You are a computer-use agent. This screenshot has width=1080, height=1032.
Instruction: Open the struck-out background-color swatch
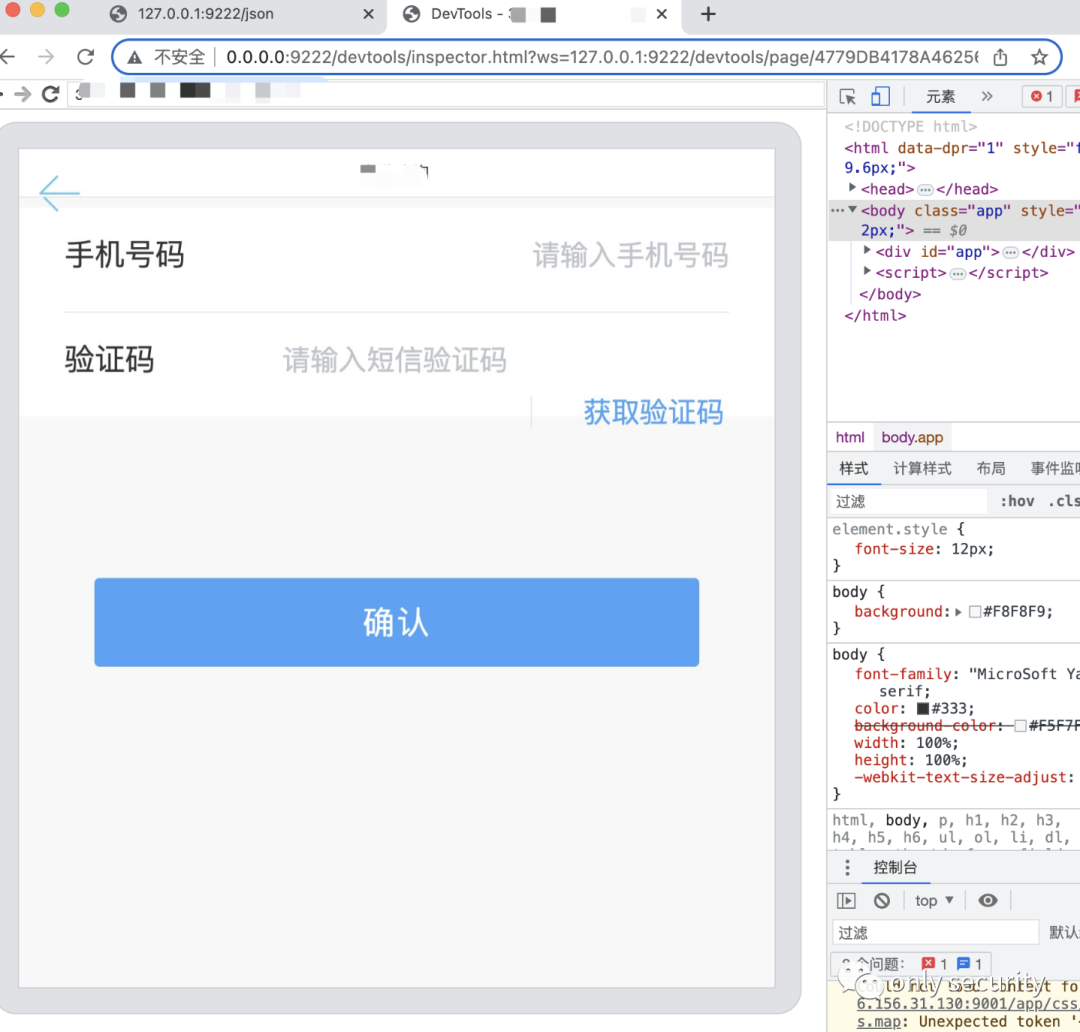(1021, 726)
